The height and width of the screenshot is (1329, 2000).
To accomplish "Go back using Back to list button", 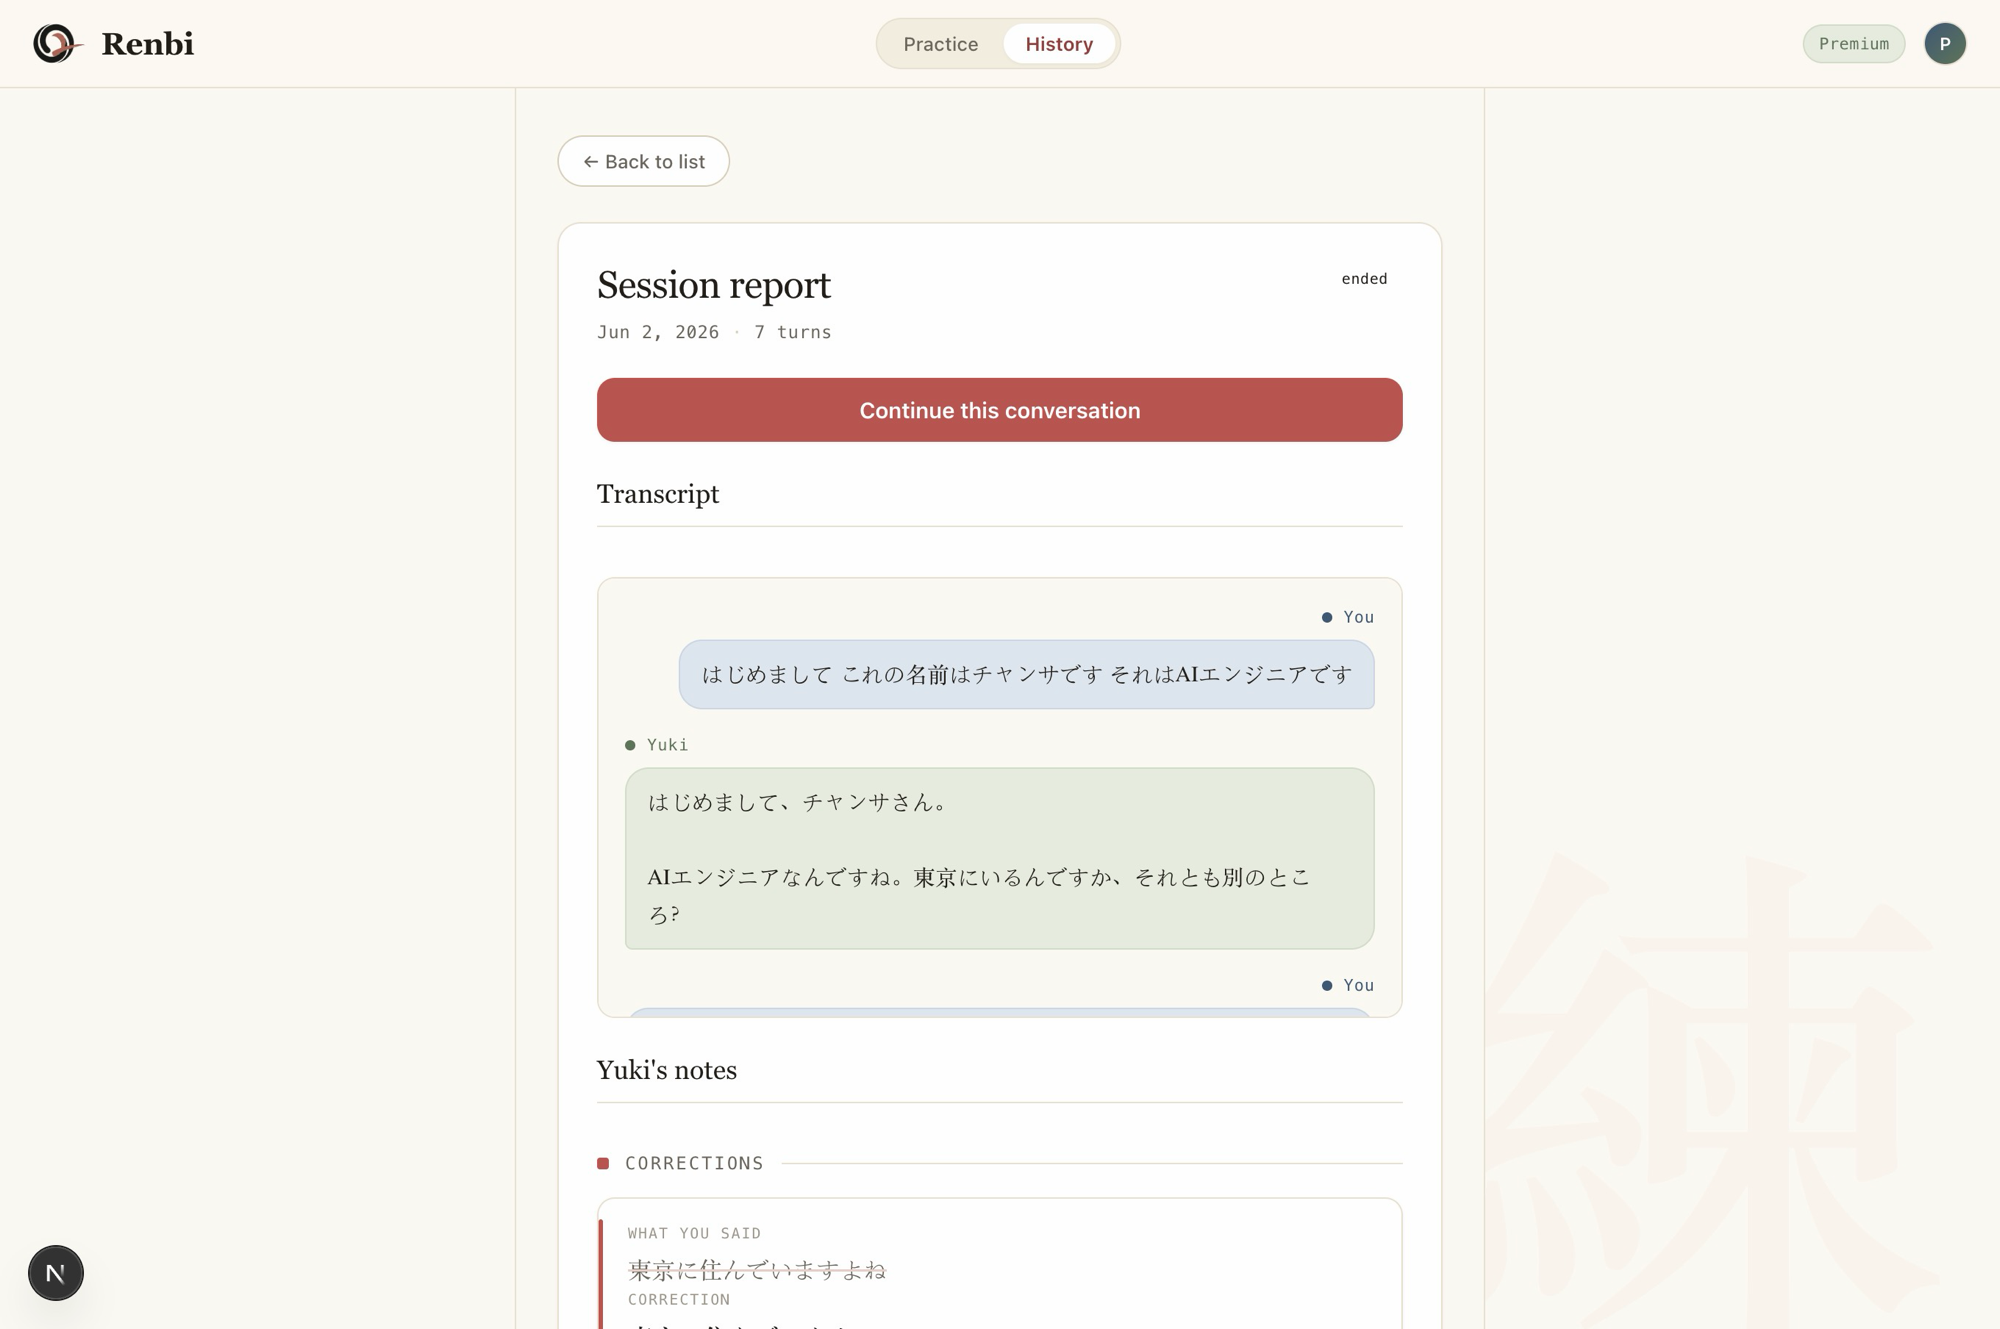I will pyautogui.click(x=643, y=161).
